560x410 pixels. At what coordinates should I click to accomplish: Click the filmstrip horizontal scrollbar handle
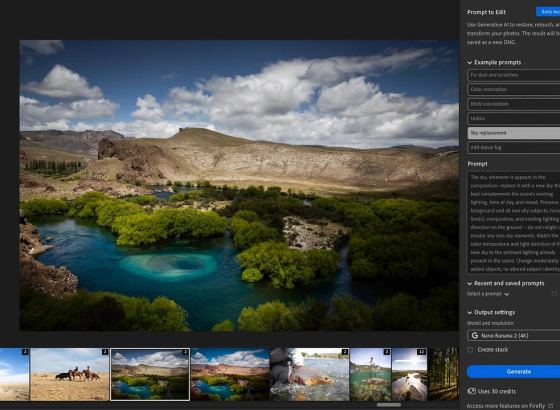click(x=389, y=405)
